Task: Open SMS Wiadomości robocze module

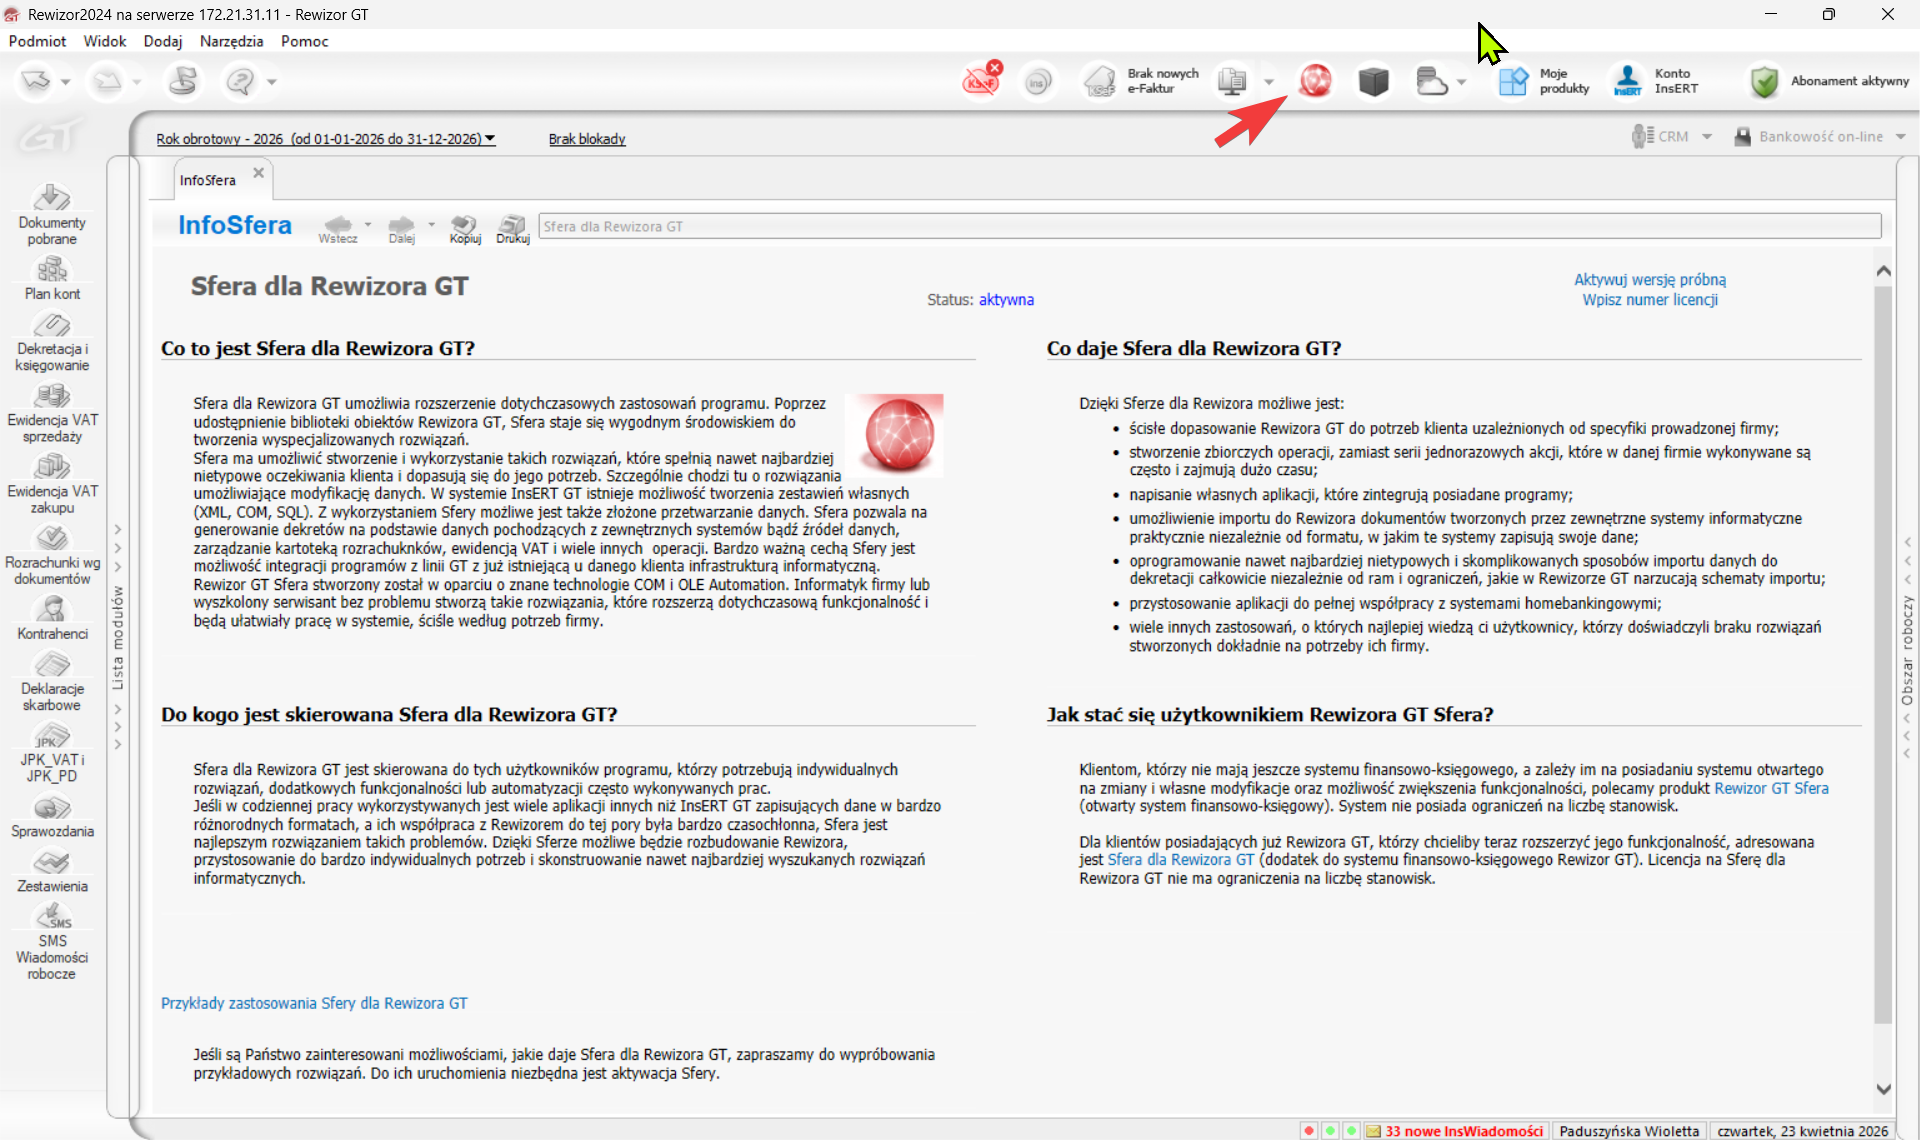Action: tap(52, 942)
